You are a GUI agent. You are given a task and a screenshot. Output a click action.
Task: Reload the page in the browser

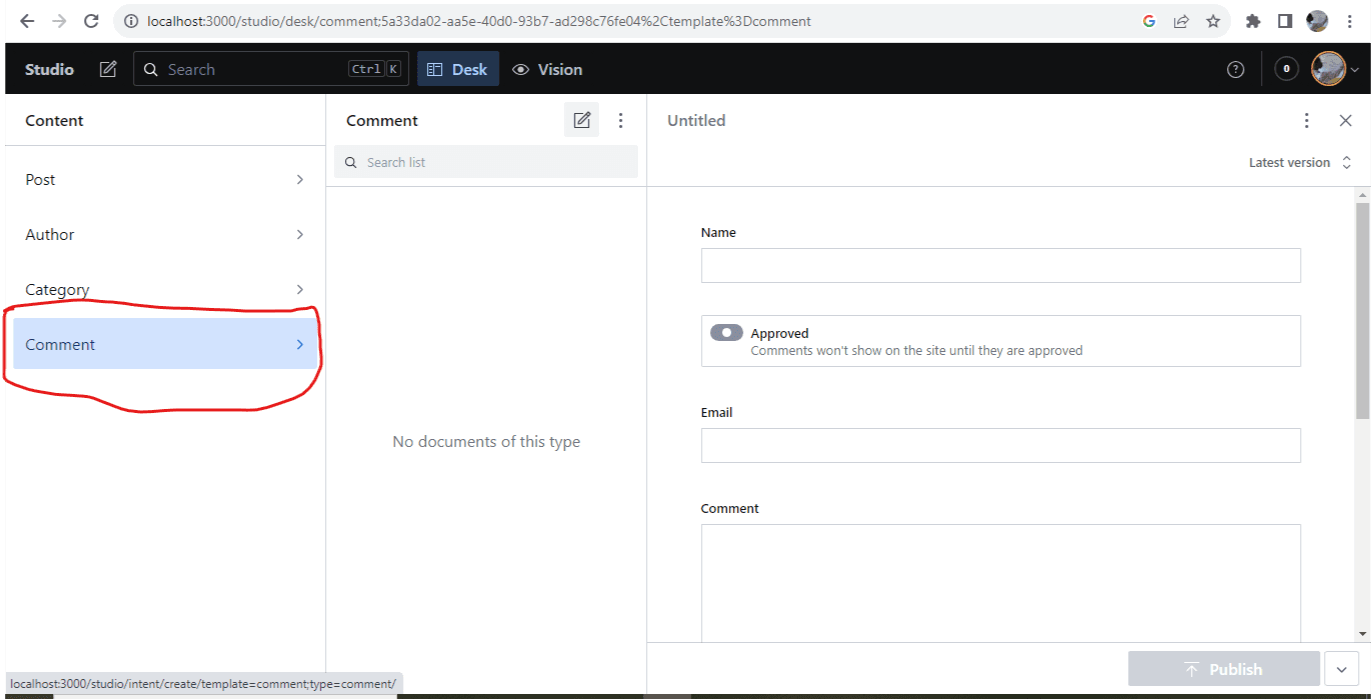click(91, 21)
